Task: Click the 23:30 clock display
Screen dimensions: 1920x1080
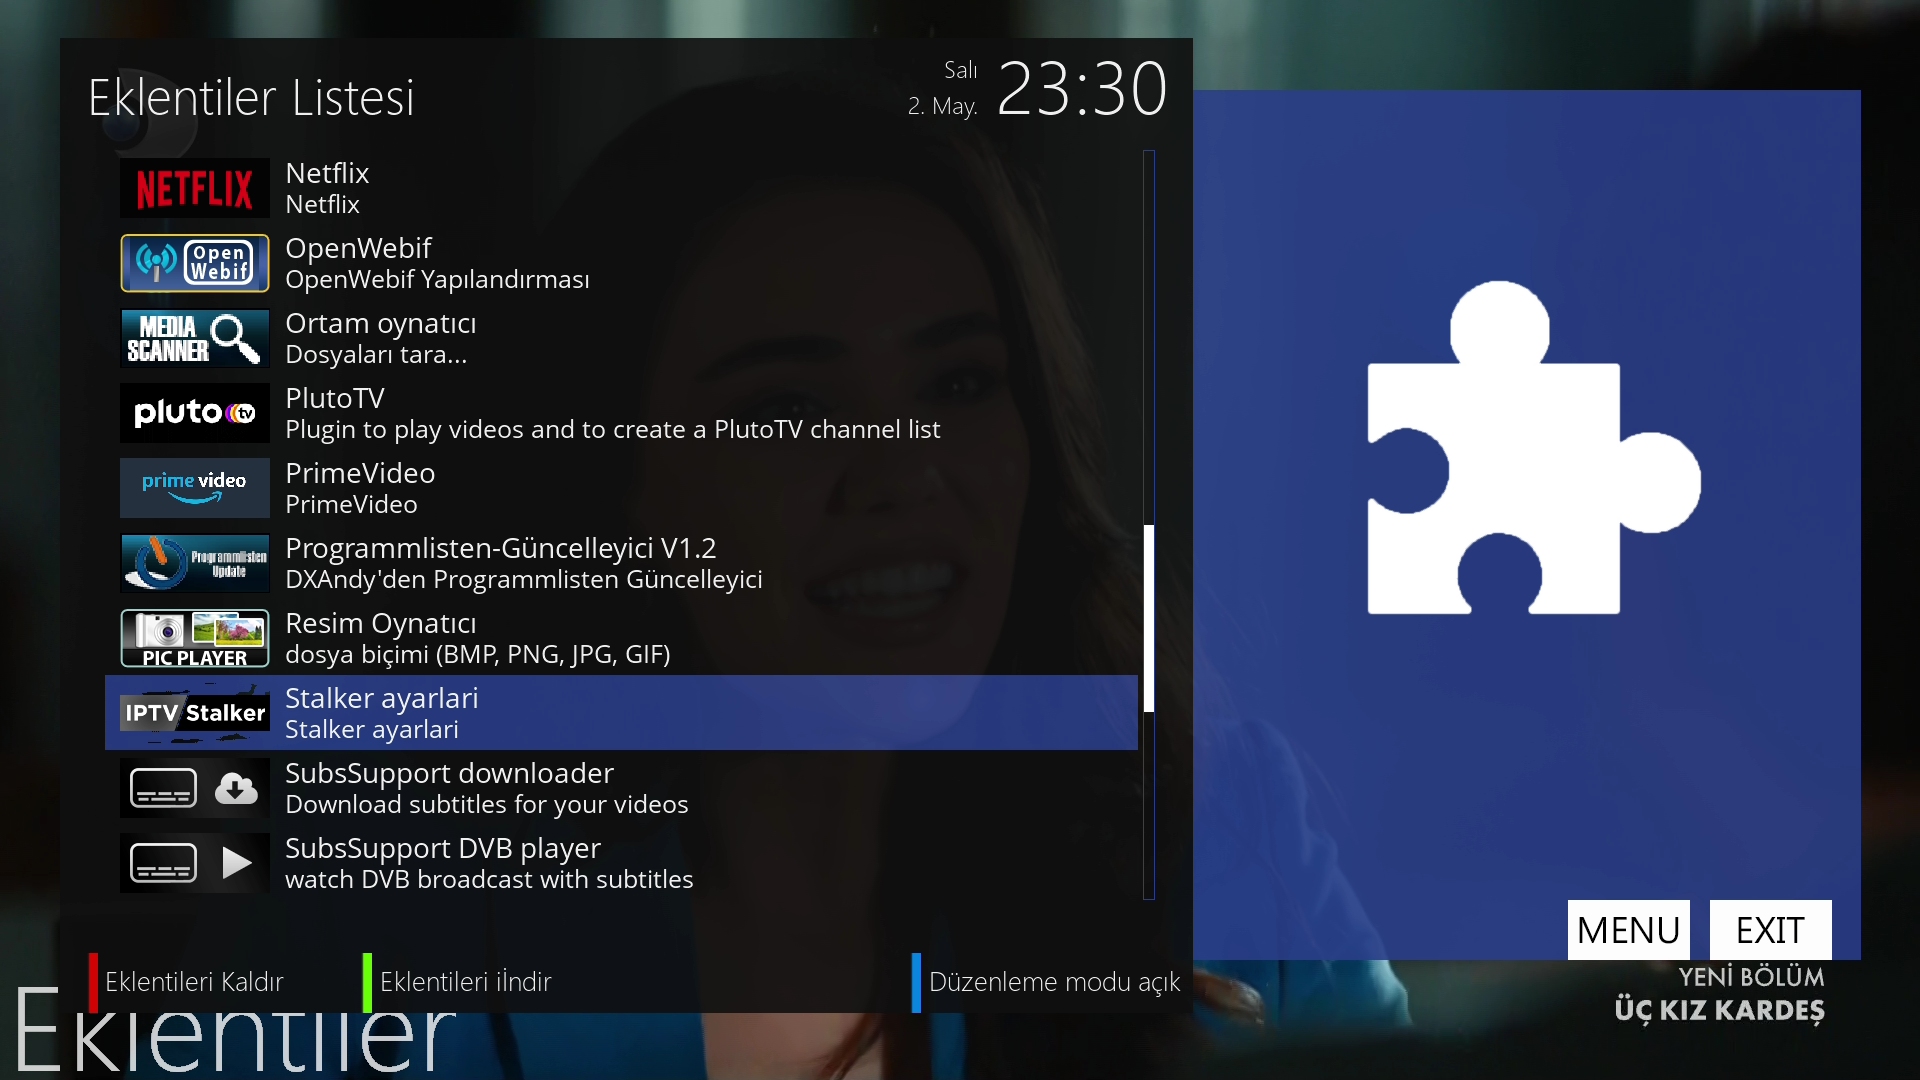Action: (1082, 89)
